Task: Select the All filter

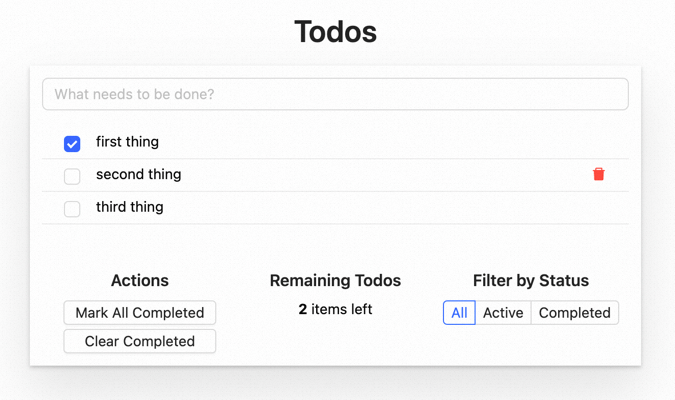Action: coord(459,313)
